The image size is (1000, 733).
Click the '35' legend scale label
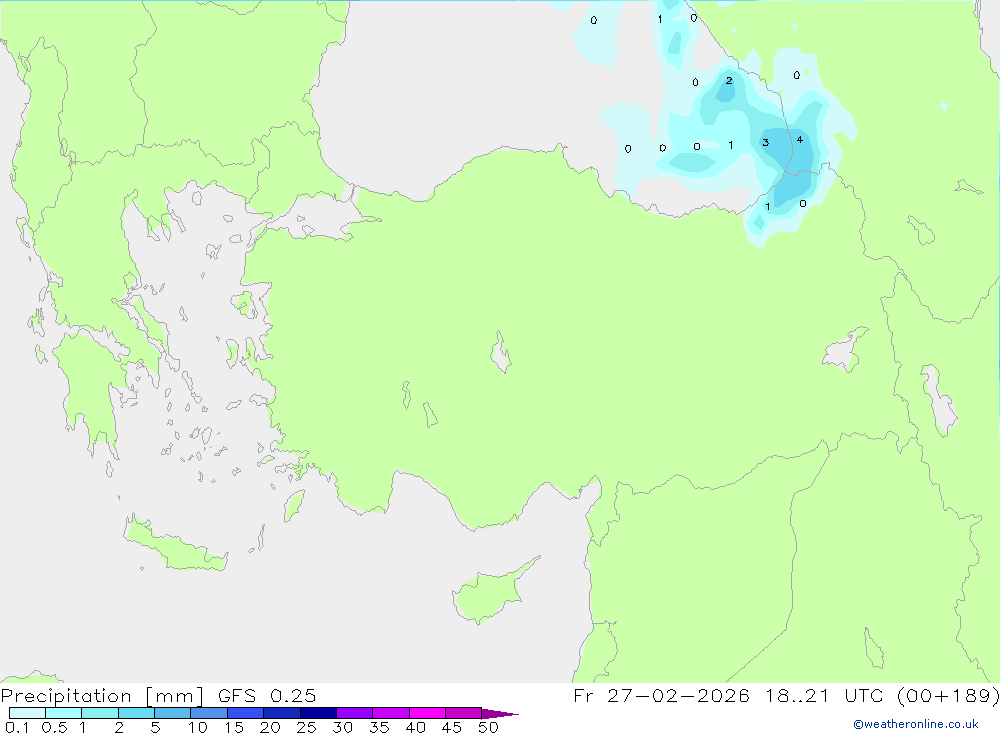(x=379, y=727)
